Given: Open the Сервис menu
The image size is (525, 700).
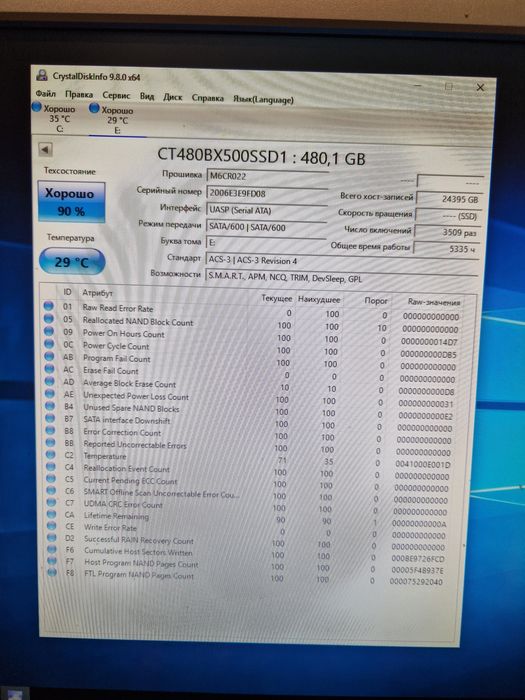Looking at the screenshot, I should pos(116,96).
